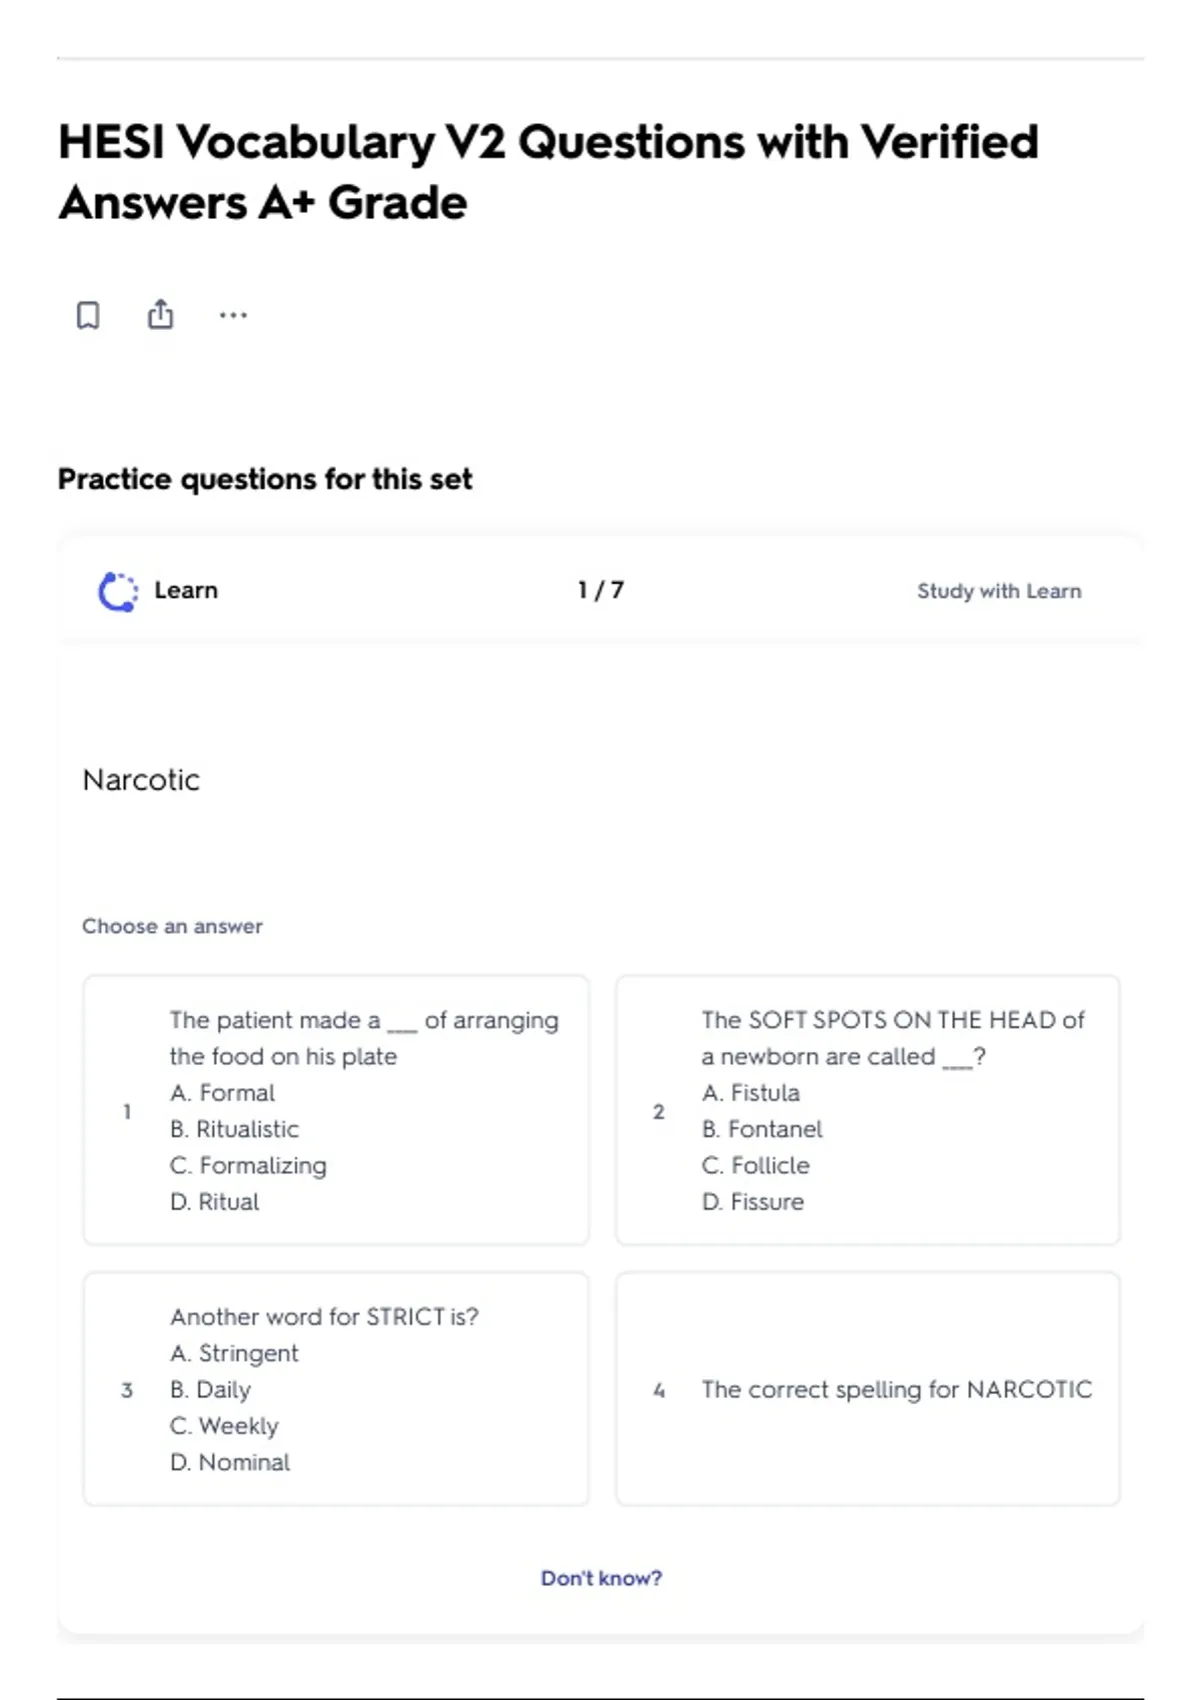Image resolution: width=1200 pixels, height=1700 pixels.
Task: Click the Don't know? link
Action: tap(601, 1578)
